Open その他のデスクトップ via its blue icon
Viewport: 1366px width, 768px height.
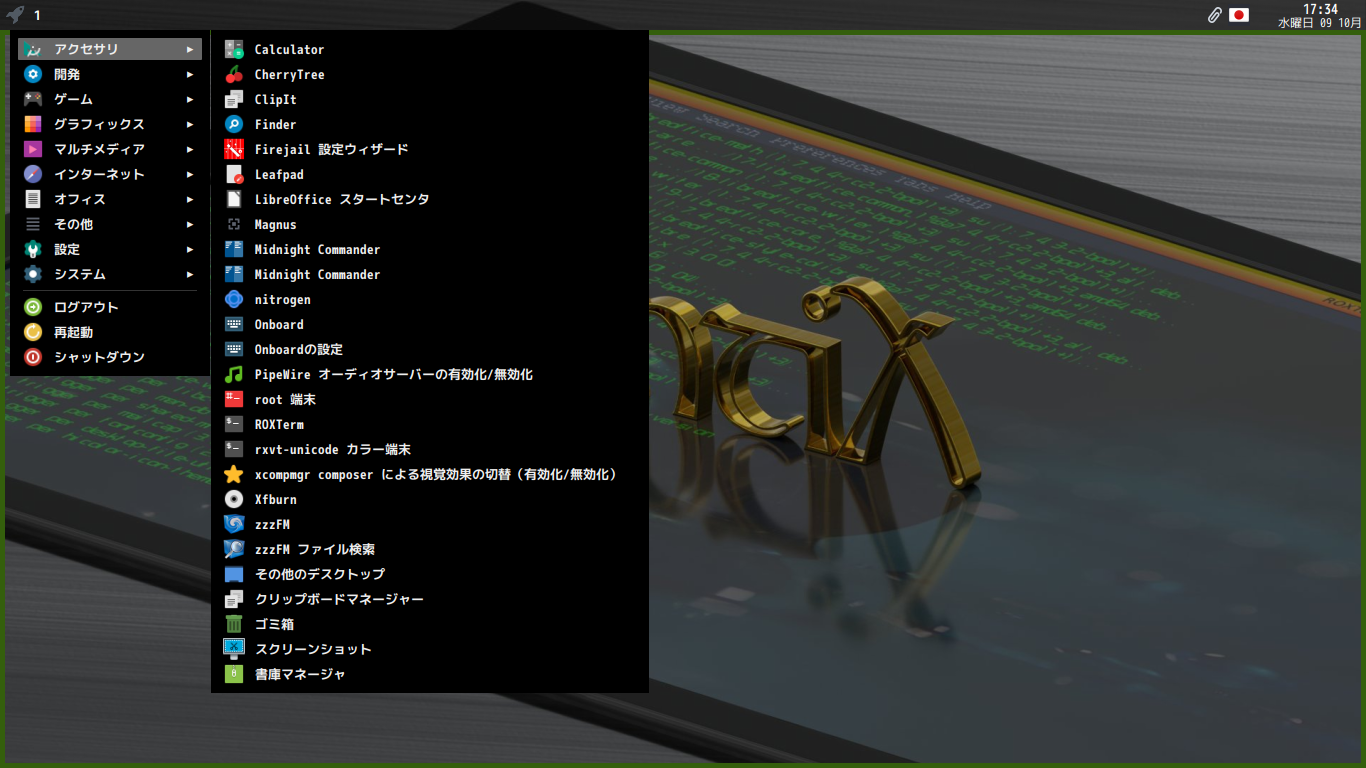234,574
